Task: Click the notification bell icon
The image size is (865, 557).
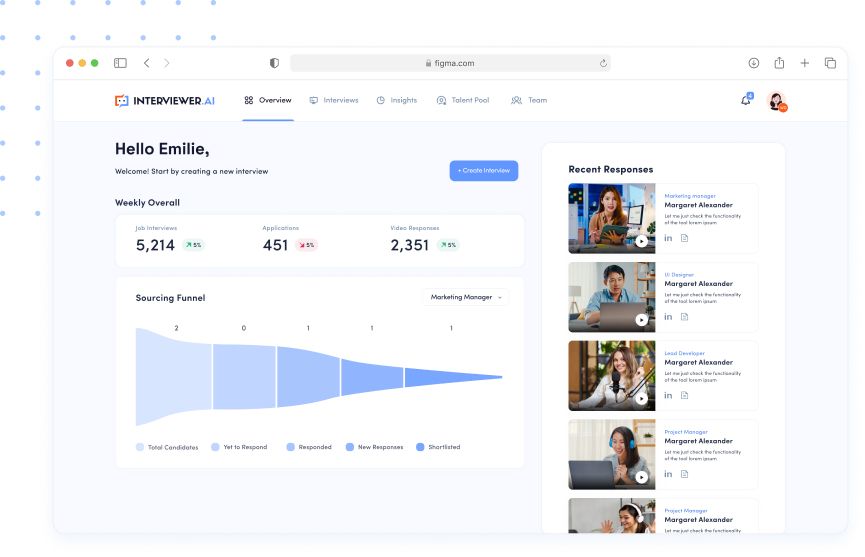Action: (745, 100)
